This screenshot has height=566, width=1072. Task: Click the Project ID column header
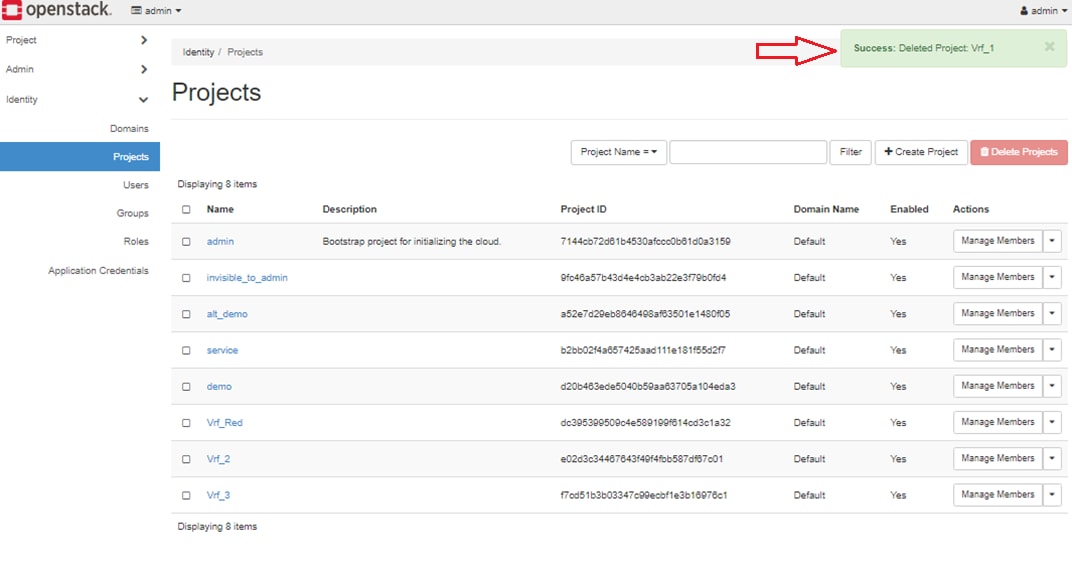(x=583, y=209)
